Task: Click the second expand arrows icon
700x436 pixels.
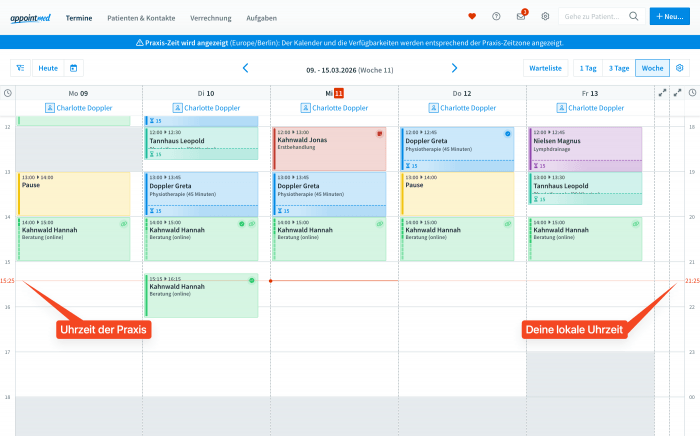Action: [677, 93]
